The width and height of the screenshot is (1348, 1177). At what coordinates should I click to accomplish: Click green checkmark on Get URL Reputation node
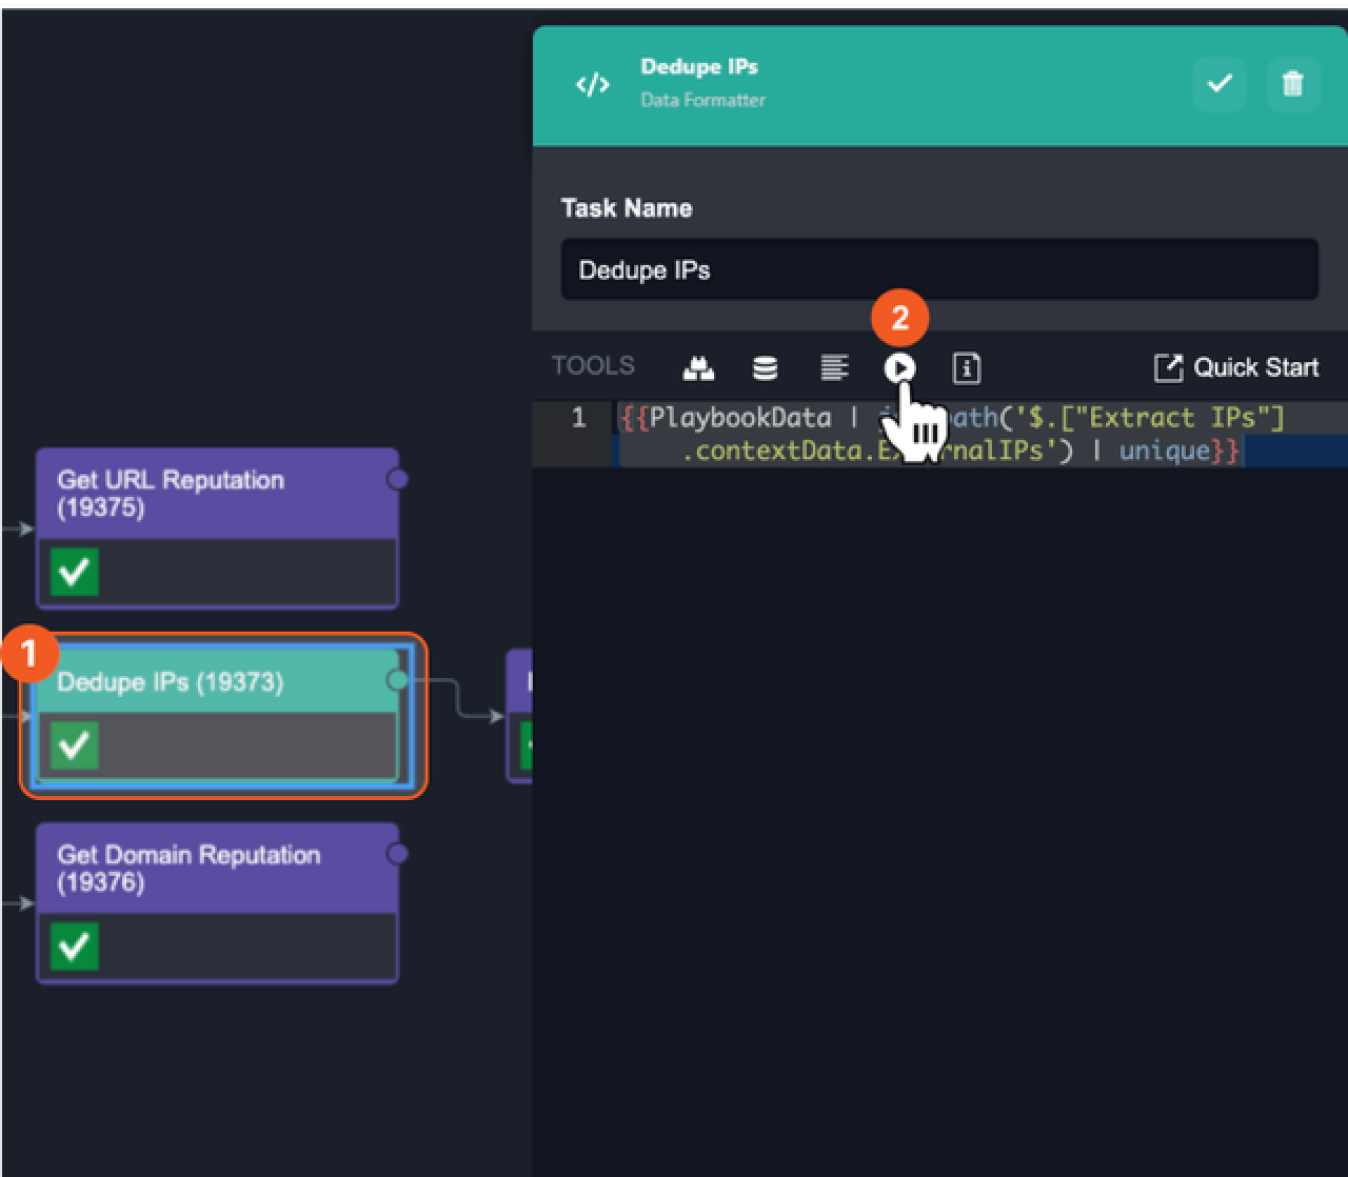(x=75, y=572)
